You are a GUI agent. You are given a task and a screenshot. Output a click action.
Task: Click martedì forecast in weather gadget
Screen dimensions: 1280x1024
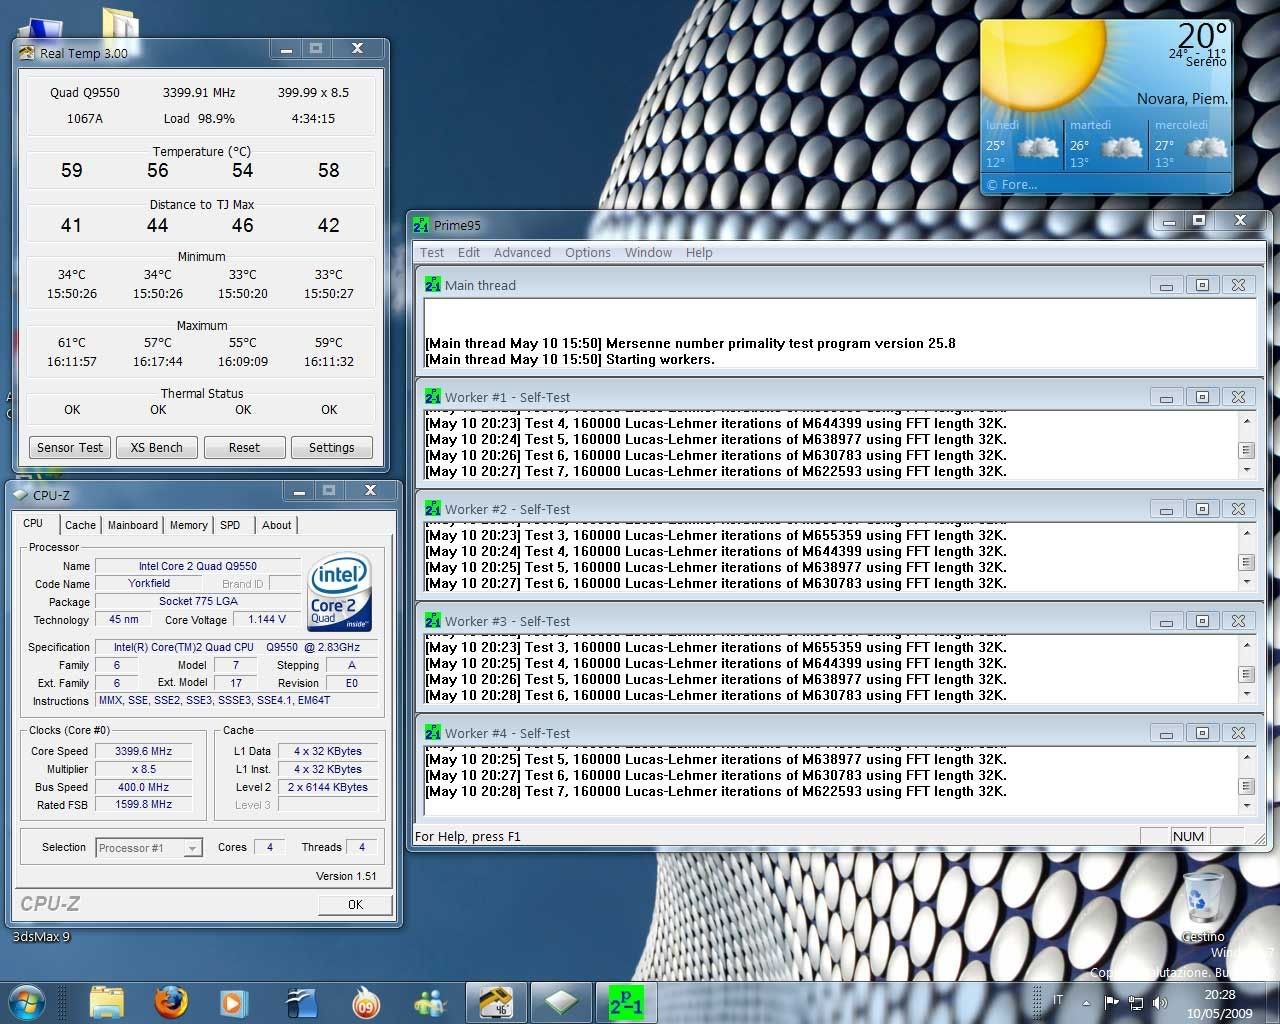(1104, 144)
